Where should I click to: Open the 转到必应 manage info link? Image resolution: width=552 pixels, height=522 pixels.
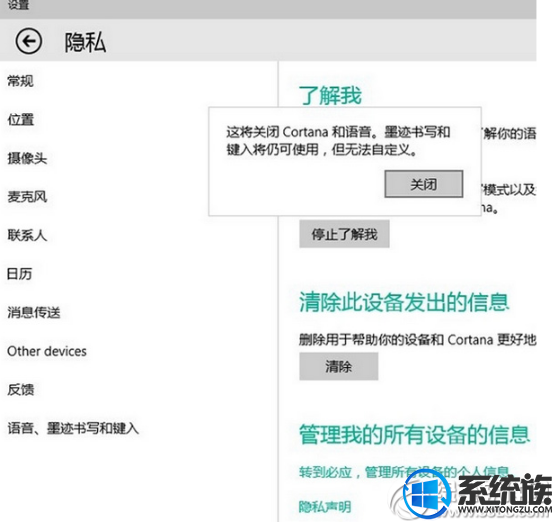tap(404, 472)
